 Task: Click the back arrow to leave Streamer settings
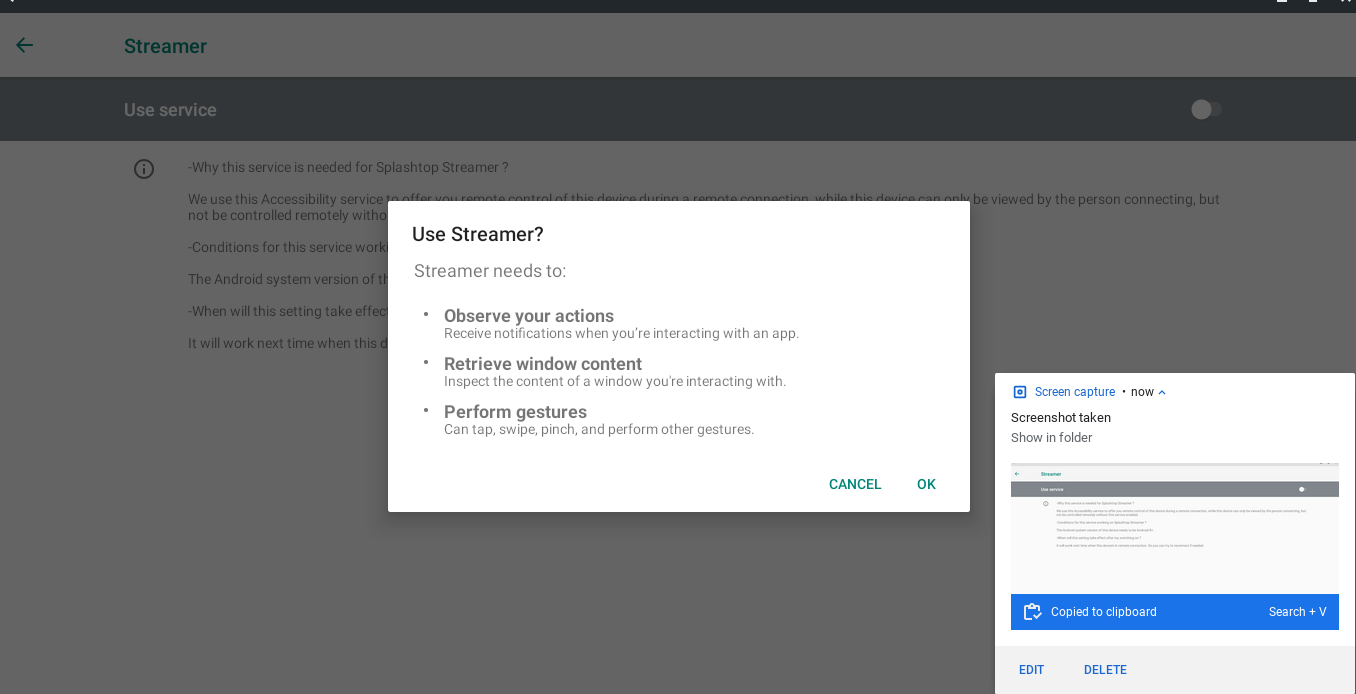point(24,45)
